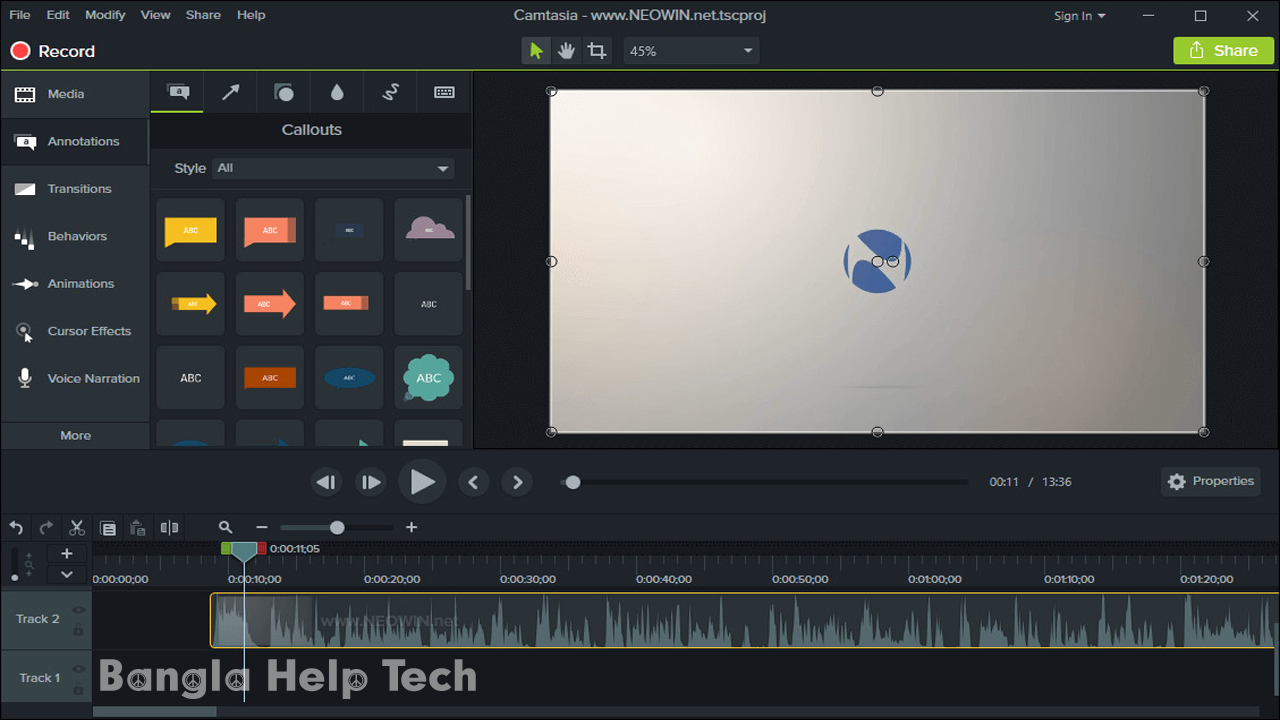Open the Help menu
Image resolution: width=1280 pixels, height=720 pixels.
pyautogui.click(x=251, y=15)
